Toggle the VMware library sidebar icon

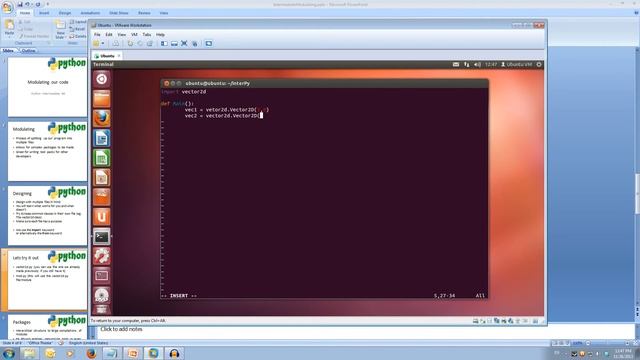pyautogui.click(x=164, y=43)
